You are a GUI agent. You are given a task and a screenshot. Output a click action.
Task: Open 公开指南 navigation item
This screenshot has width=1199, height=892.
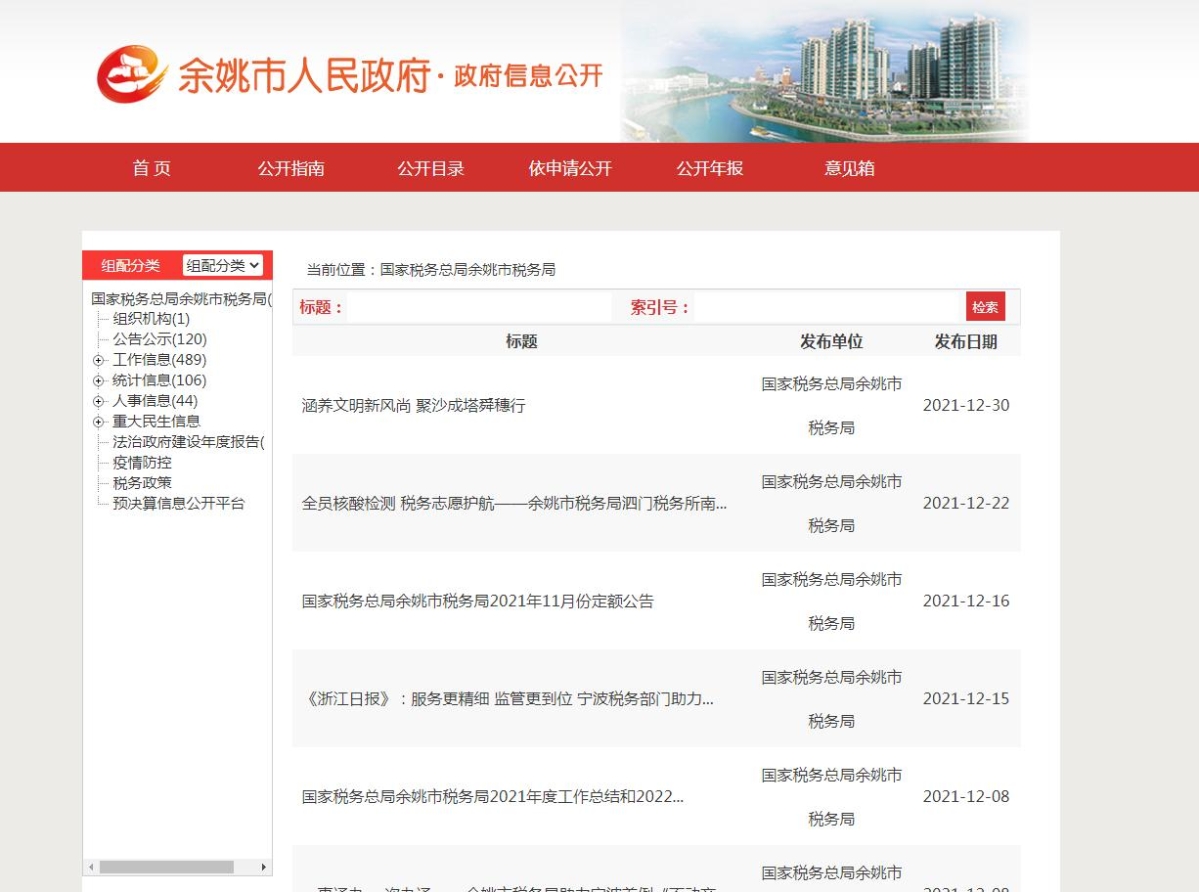291,168
